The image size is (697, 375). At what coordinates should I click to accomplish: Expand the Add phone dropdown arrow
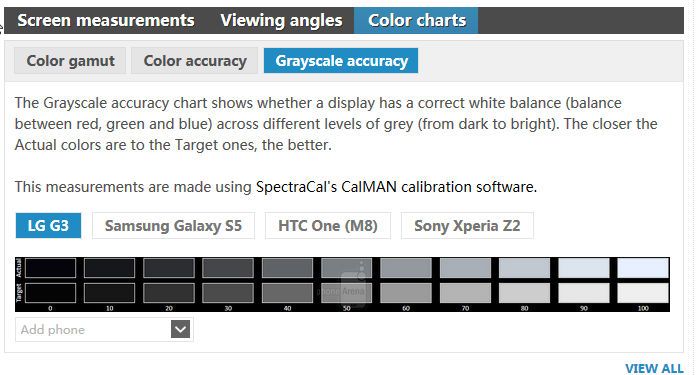click(180, 330)
